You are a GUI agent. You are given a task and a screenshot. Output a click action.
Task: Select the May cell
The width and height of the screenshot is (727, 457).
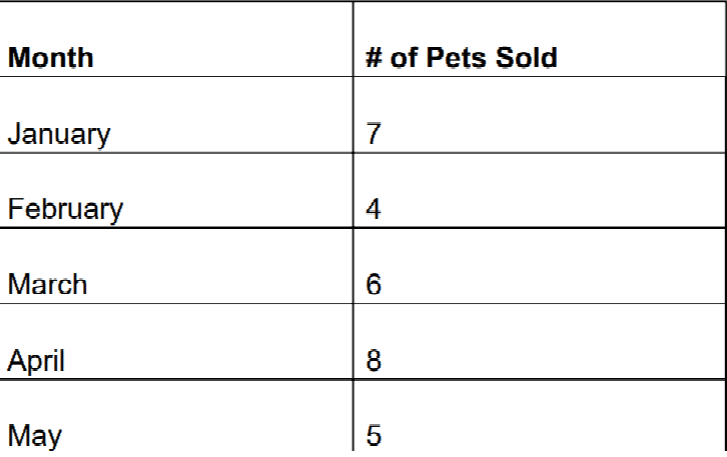pos(176,416)
